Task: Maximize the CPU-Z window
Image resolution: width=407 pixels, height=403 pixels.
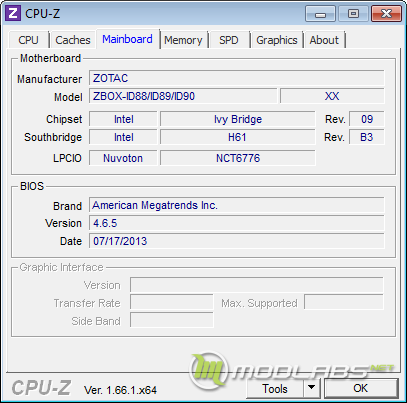Action: coord(353,14)
